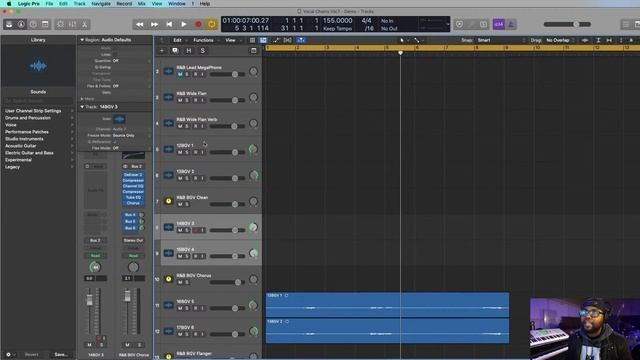Viewport: 640px width, 360px height.
Task: Click the 13BGV 2 track audio icon
Action: [x=168, y=175]
